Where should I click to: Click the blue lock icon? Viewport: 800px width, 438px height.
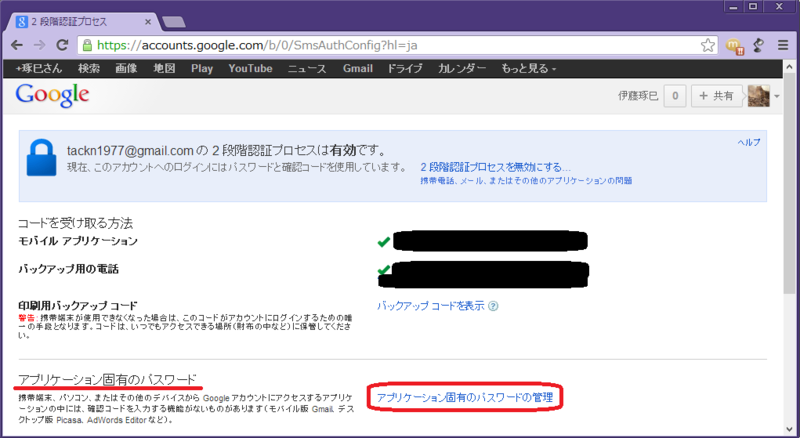pos(41,158)
